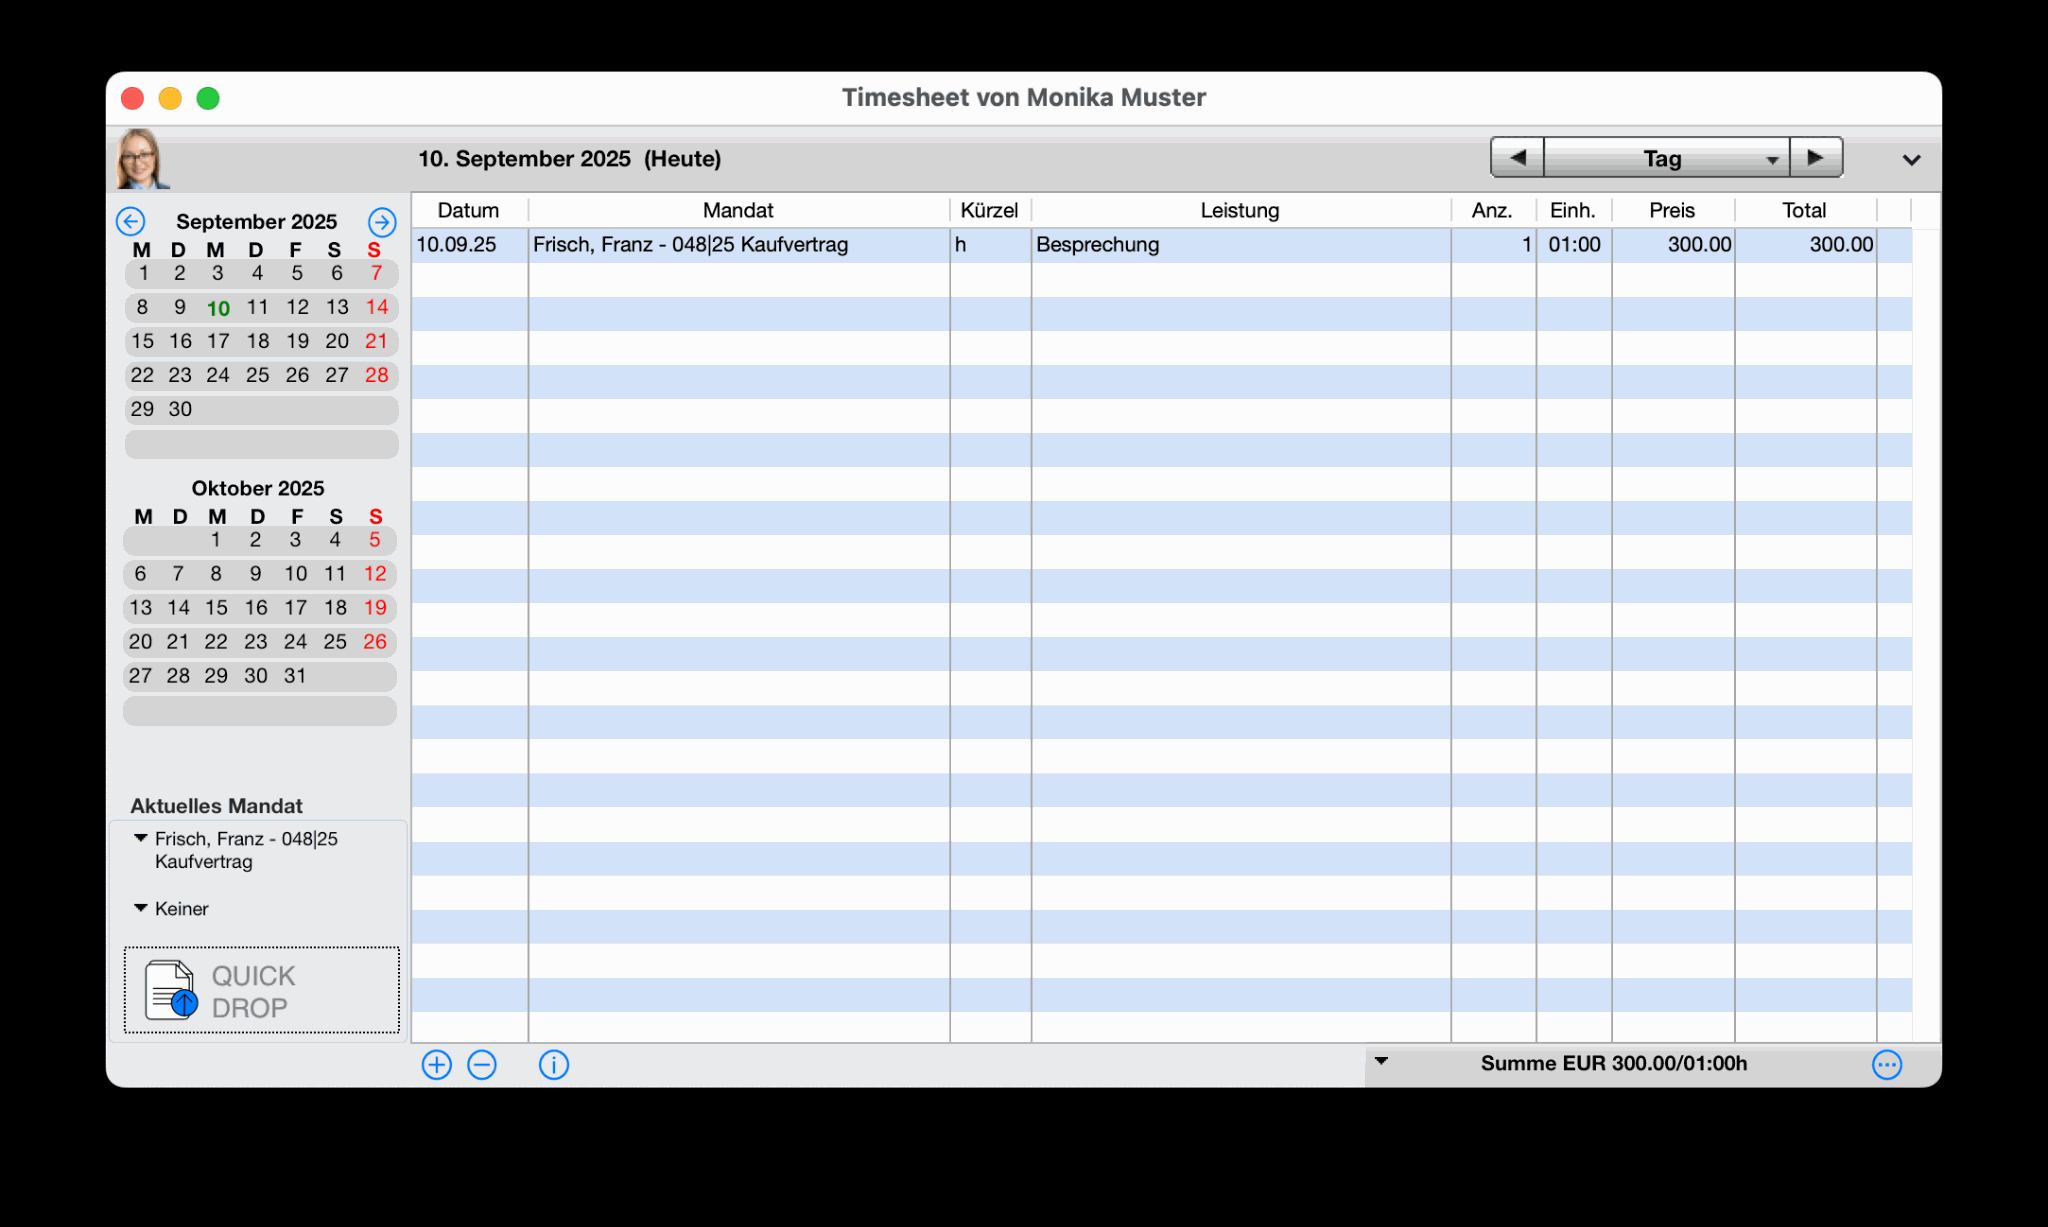Step forward one day with right arrow
Screen dimensions: 2048x1227
[x=1815, y=158]
